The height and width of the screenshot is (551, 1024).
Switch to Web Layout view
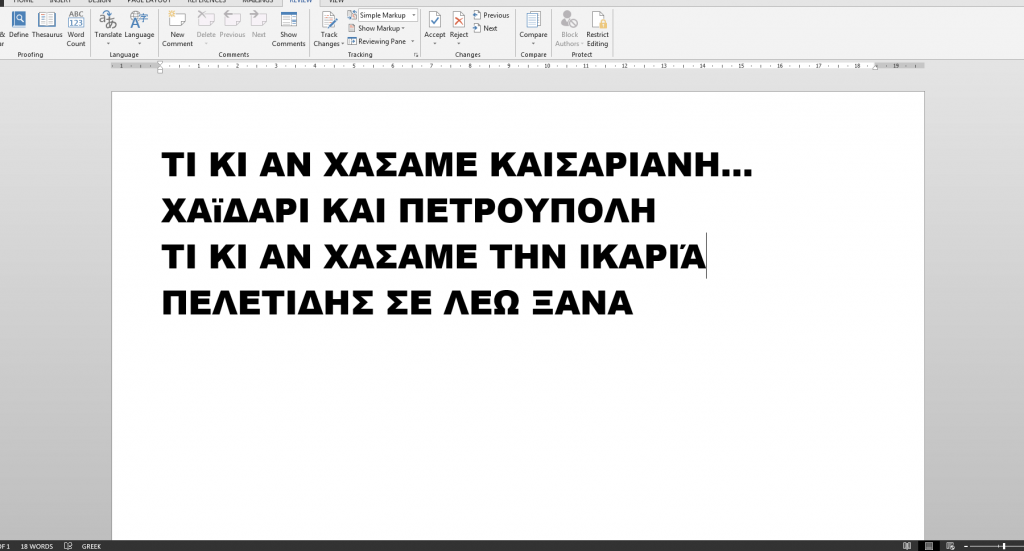click(x=950, y=546)
